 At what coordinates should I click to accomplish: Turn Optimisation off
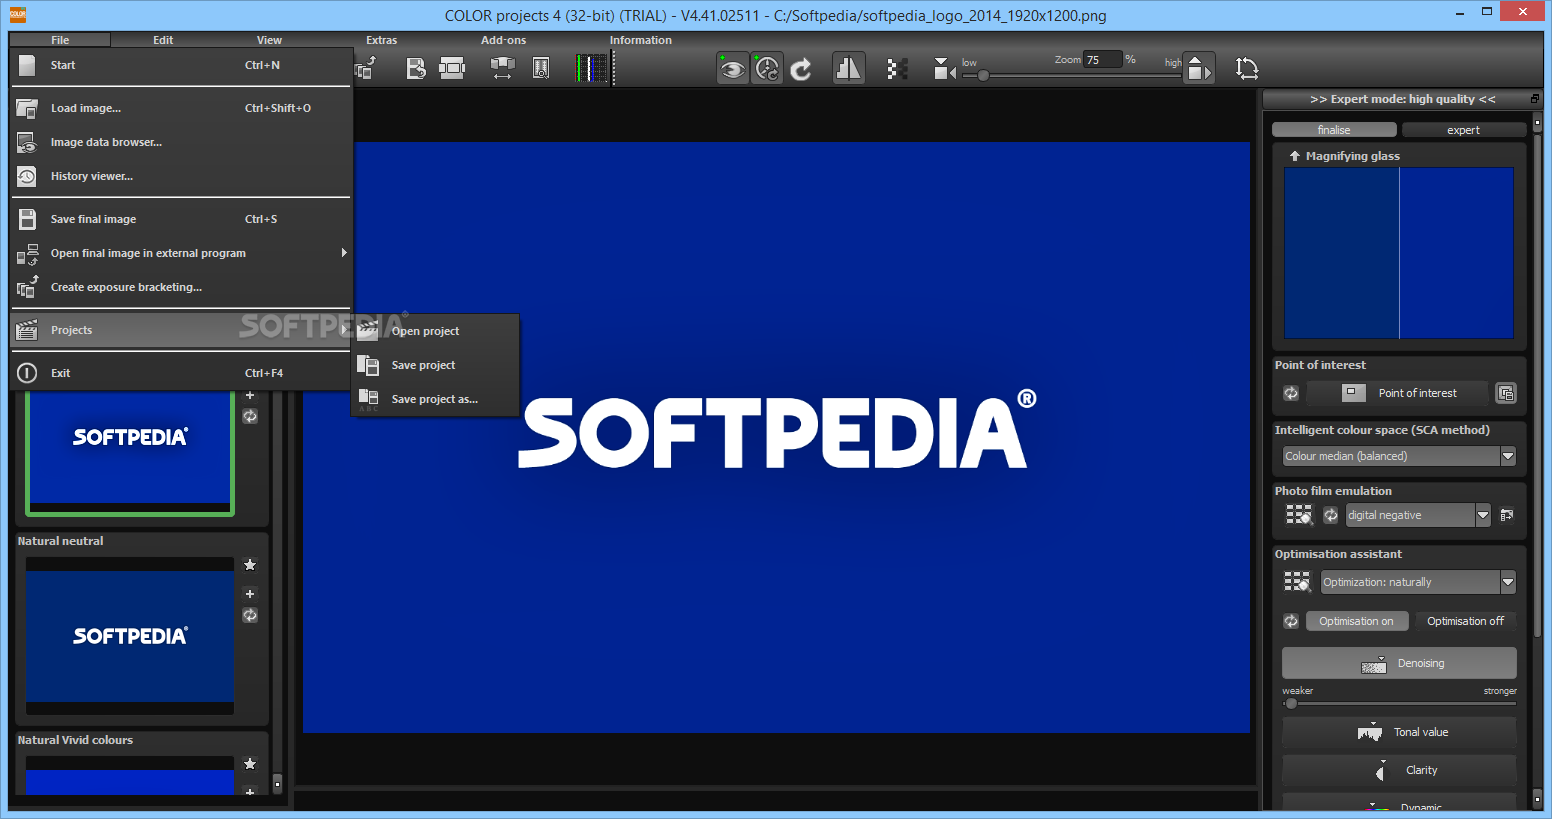(x=1465, y=621)
